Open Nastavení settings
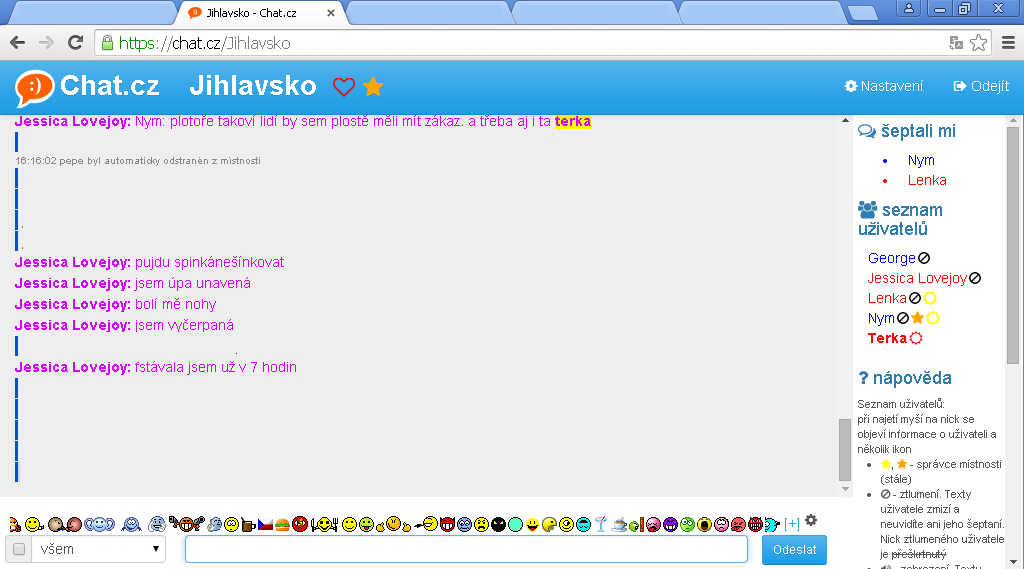 point(884,86)
